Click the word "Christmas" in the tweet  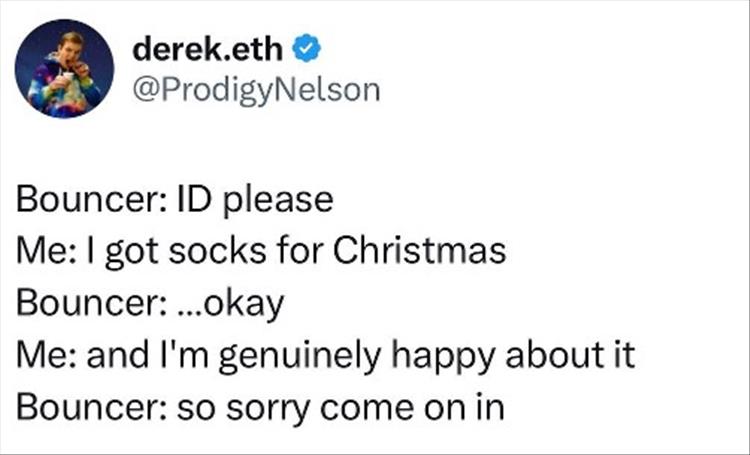click(418, 251)
